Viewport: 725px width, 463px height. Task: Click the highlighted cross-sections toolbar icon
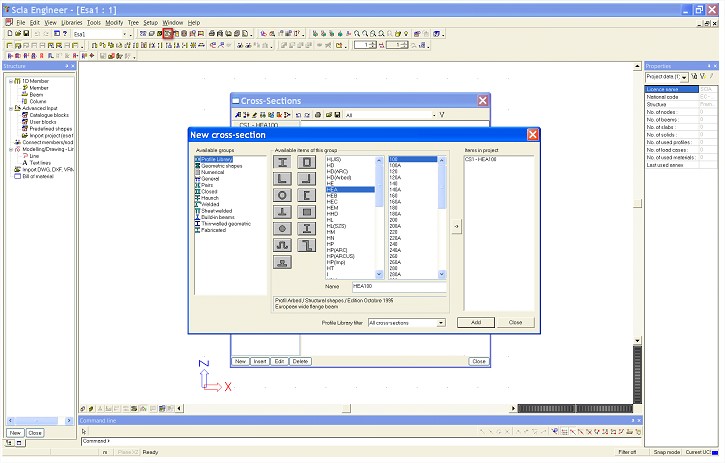tap(169, 33)
